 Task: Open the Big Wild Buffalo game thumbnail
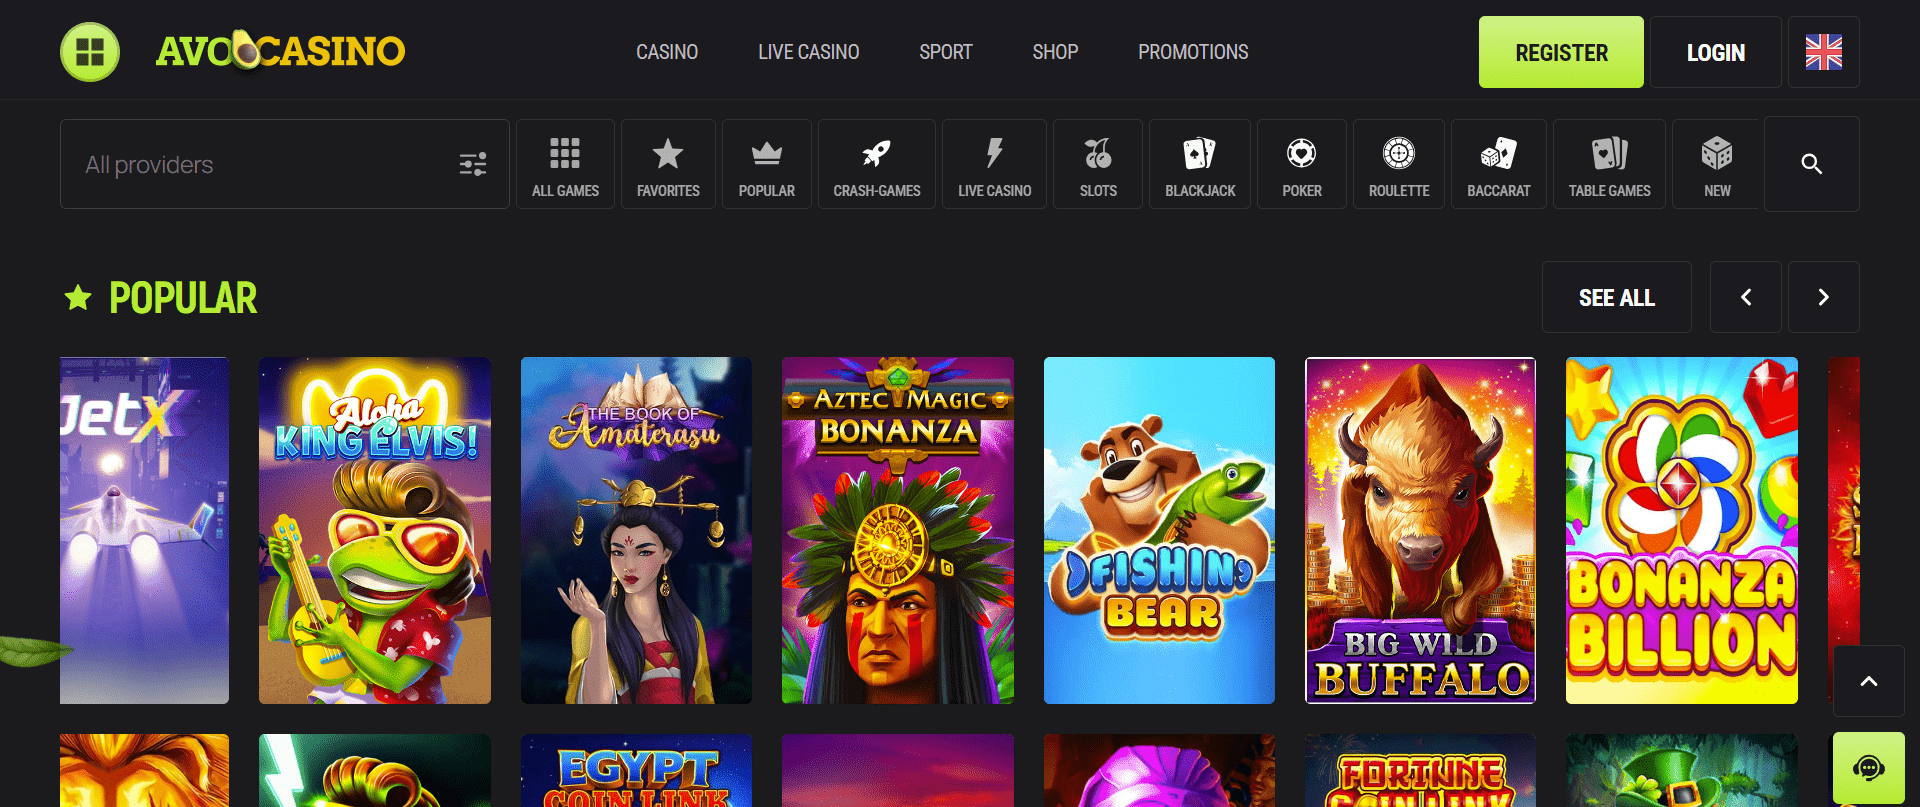(1420, 530)
